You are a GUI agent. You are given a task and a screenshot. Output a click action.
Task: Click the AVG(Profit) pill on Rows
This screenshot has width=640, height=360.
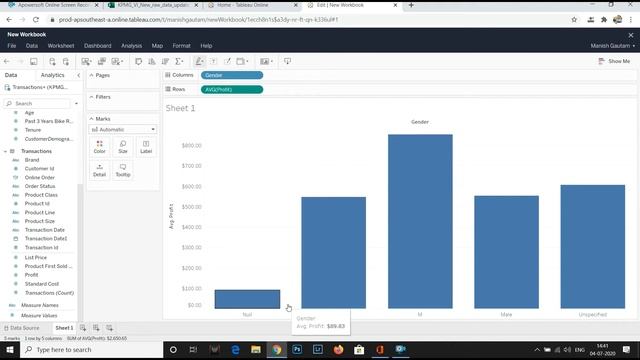coord(232,89)
